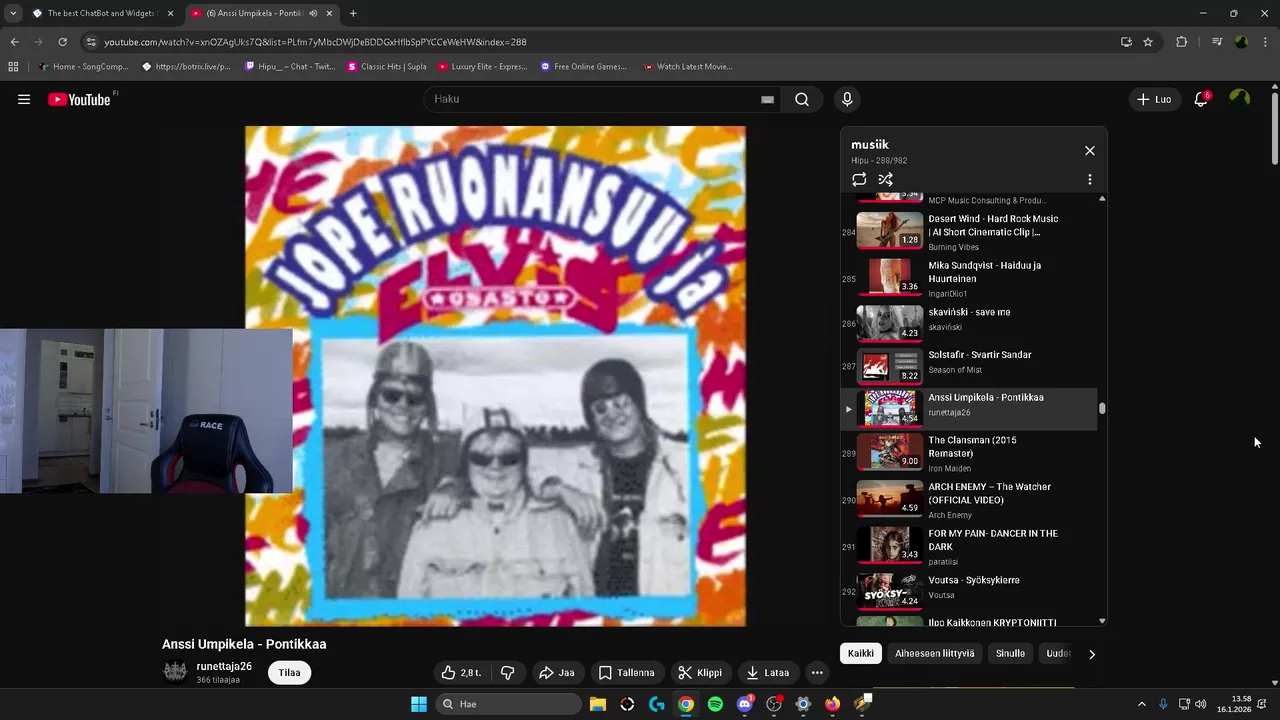1280x720 pixels.
Task: Open Luxury Elite bookmark
Action: click(482, 67)
